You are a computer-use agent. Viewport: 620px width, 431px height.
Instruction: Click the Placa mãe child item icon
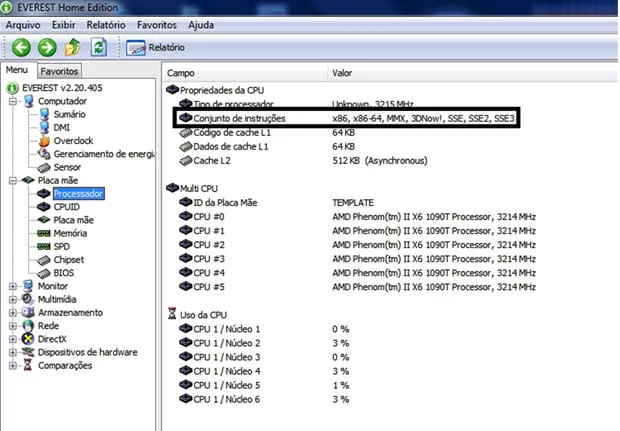43,220
